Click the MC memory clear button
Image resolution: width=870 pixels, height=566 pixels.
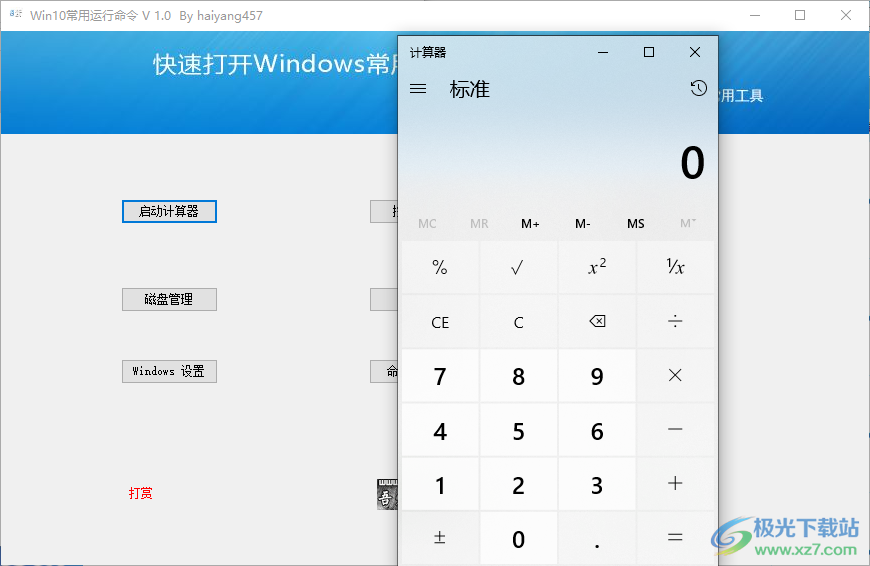(x=427, y=224)
